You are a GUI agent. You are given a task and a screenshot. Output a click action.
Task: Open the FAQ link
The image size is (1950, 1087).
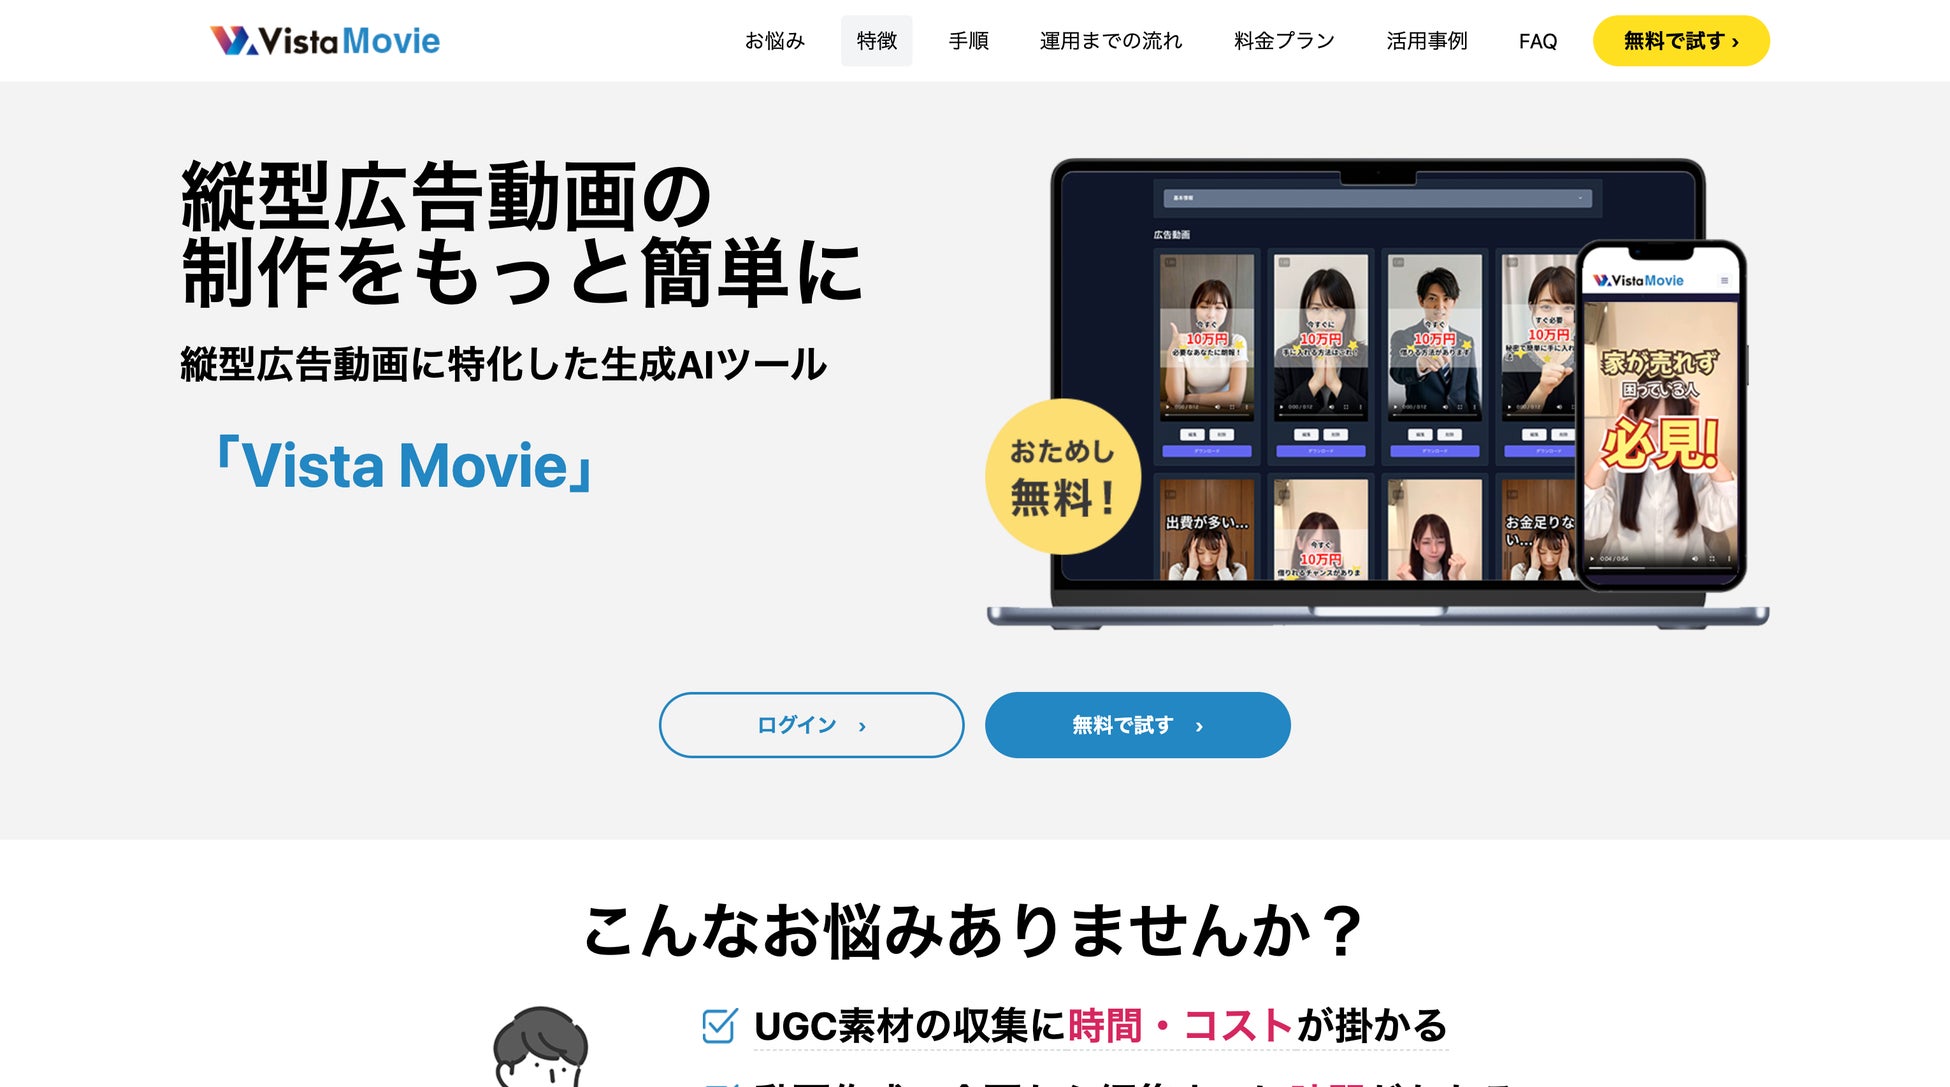coord(1537,41)
